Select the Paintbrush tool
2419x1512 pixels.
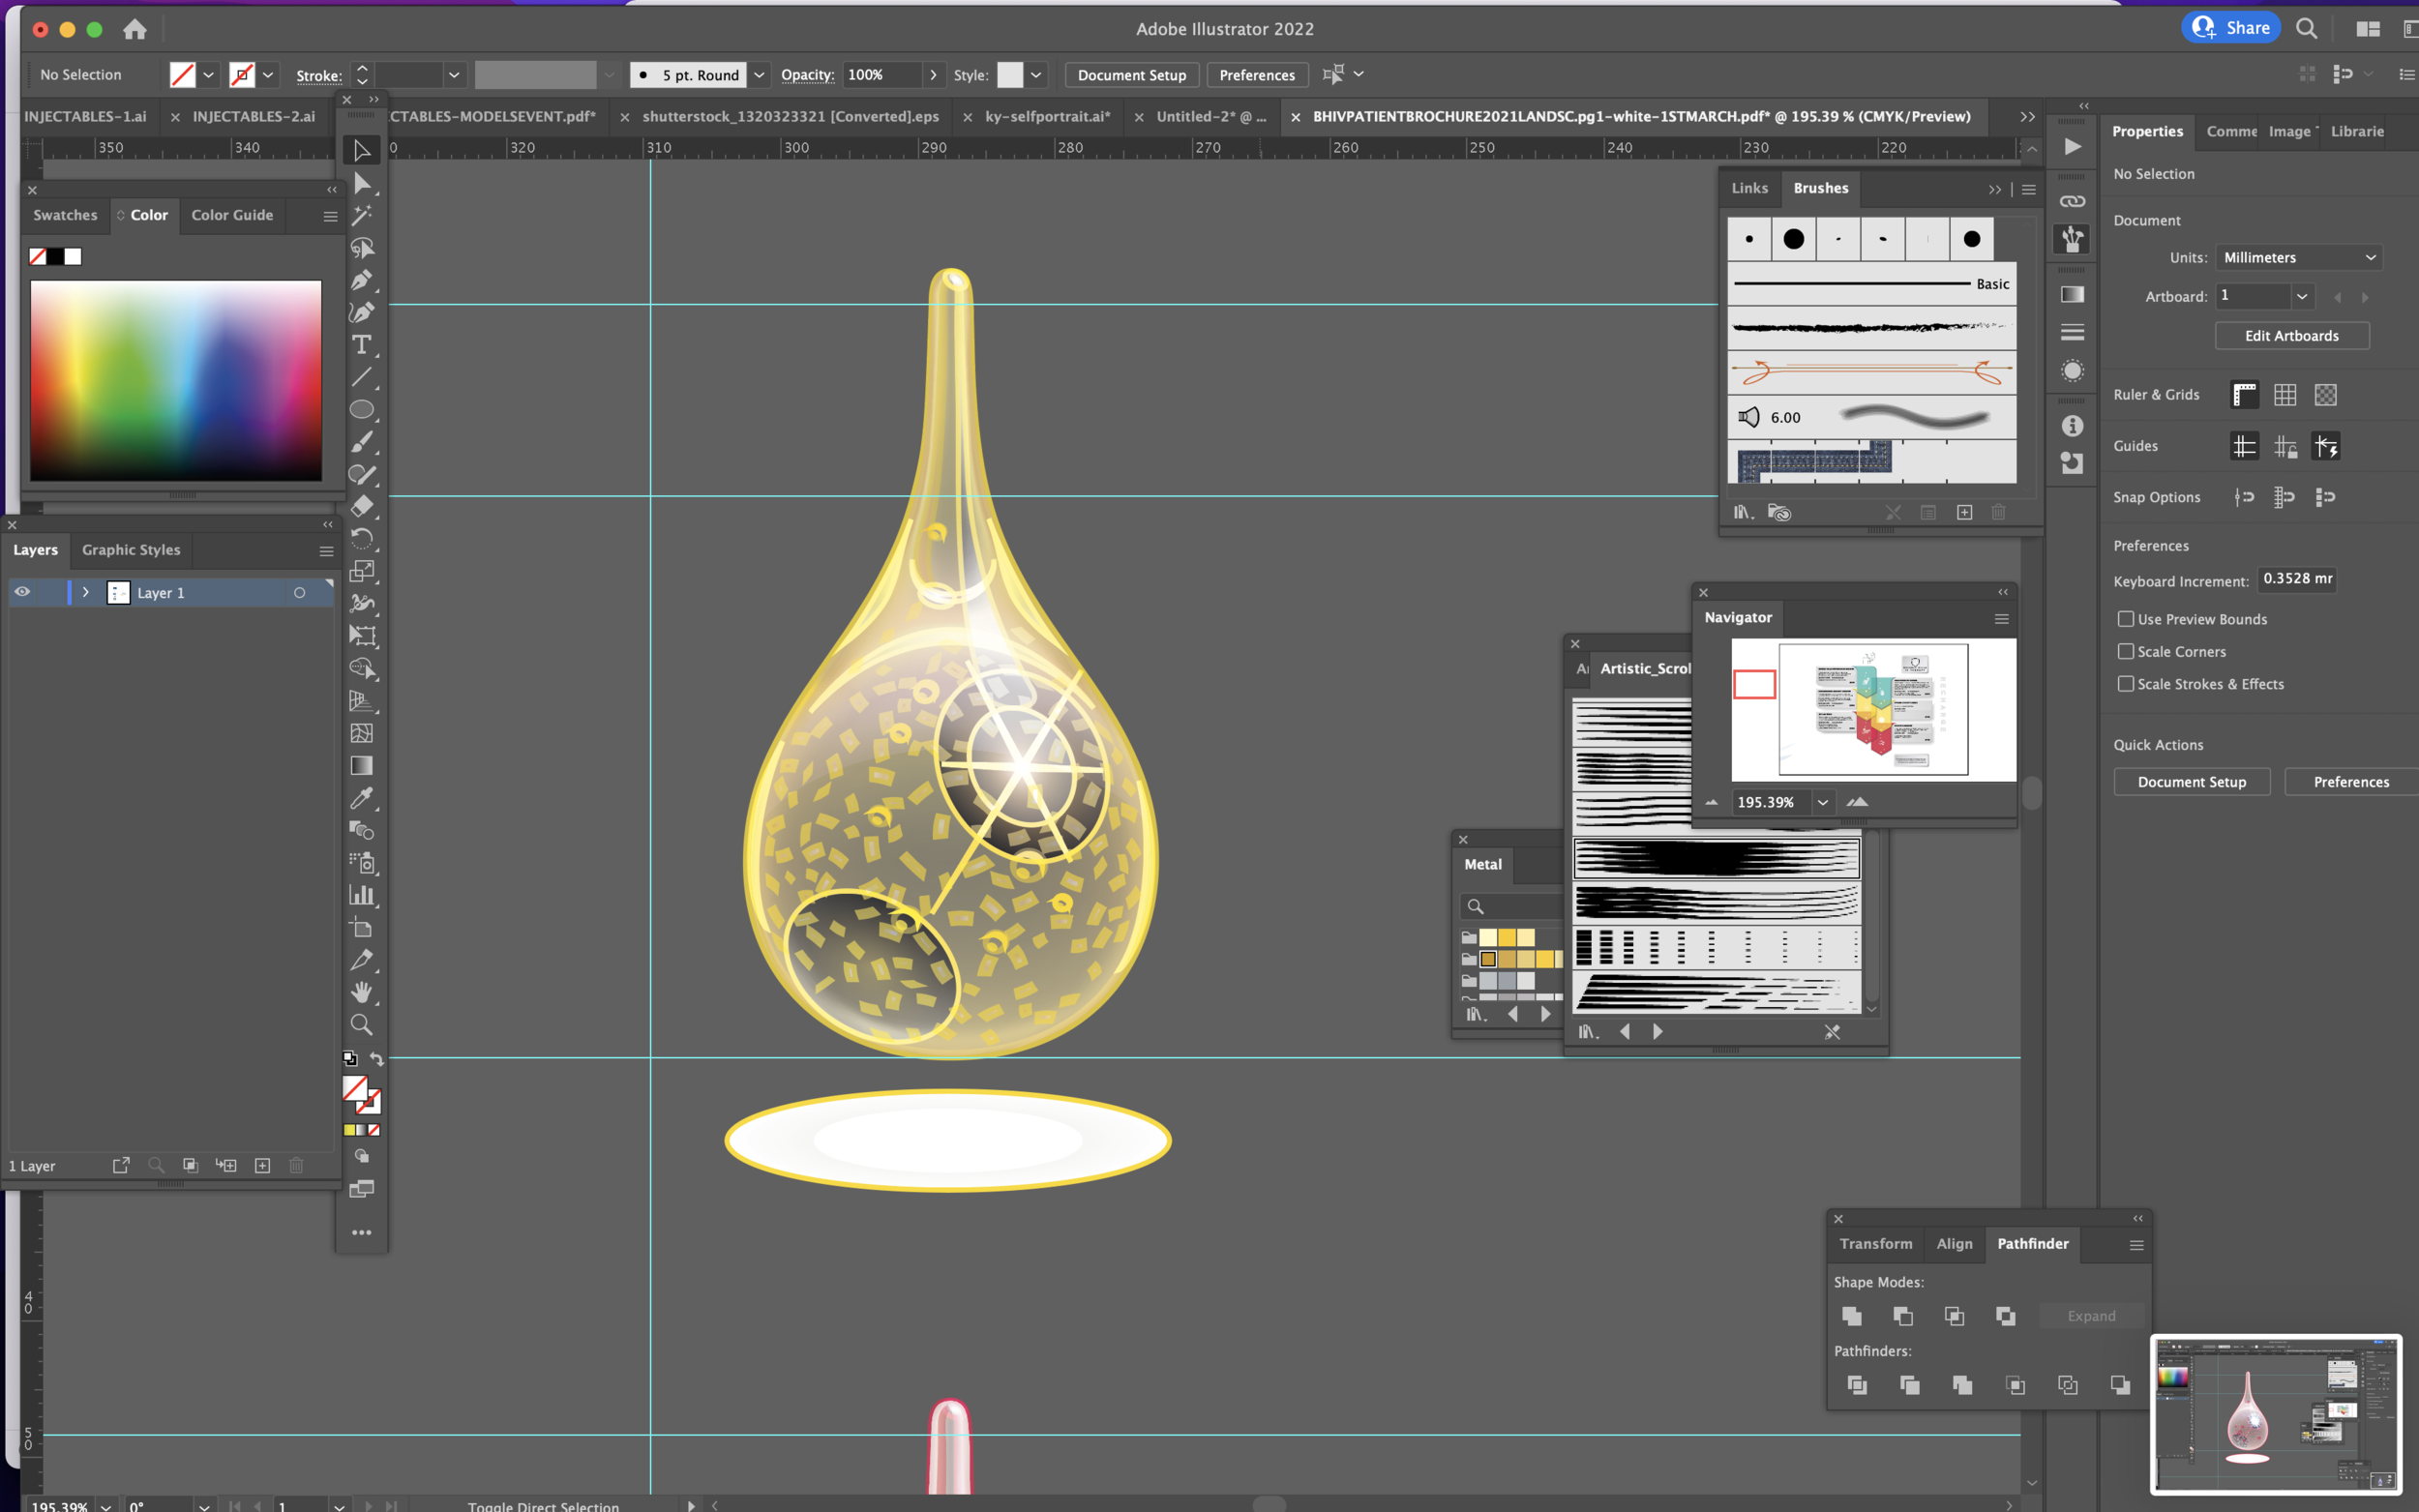[362, 441]
